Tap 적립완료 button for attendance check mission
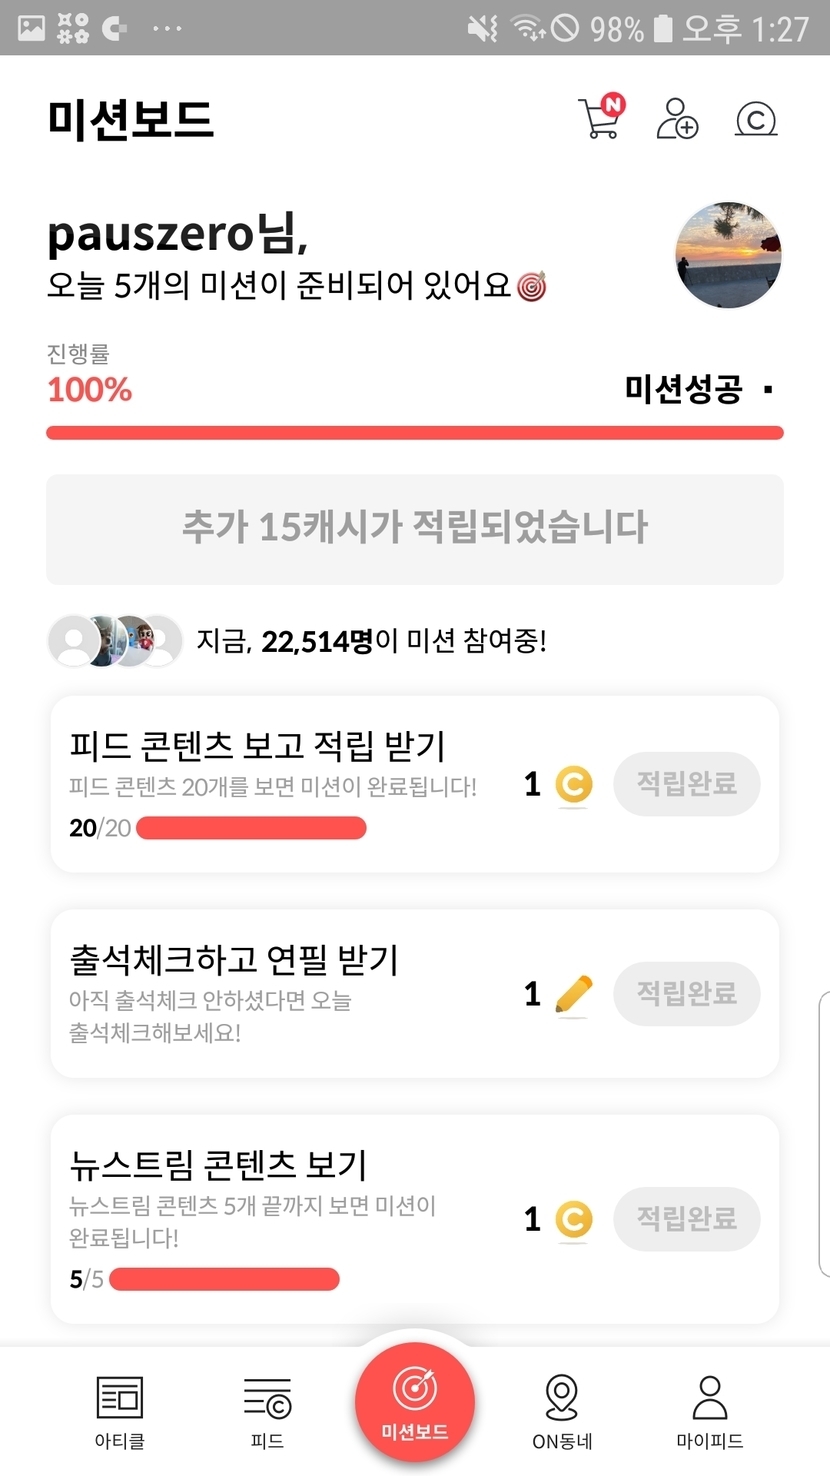 (x=686, y=994)
